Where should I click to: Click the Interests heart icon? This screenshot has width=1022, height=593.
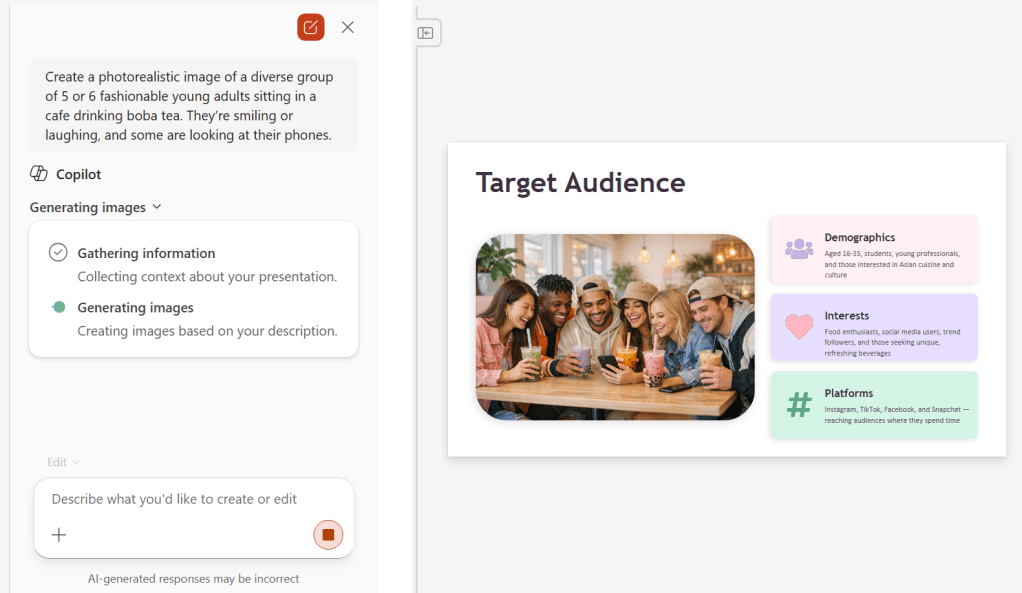pyautogui.click(x=799, y=326)
